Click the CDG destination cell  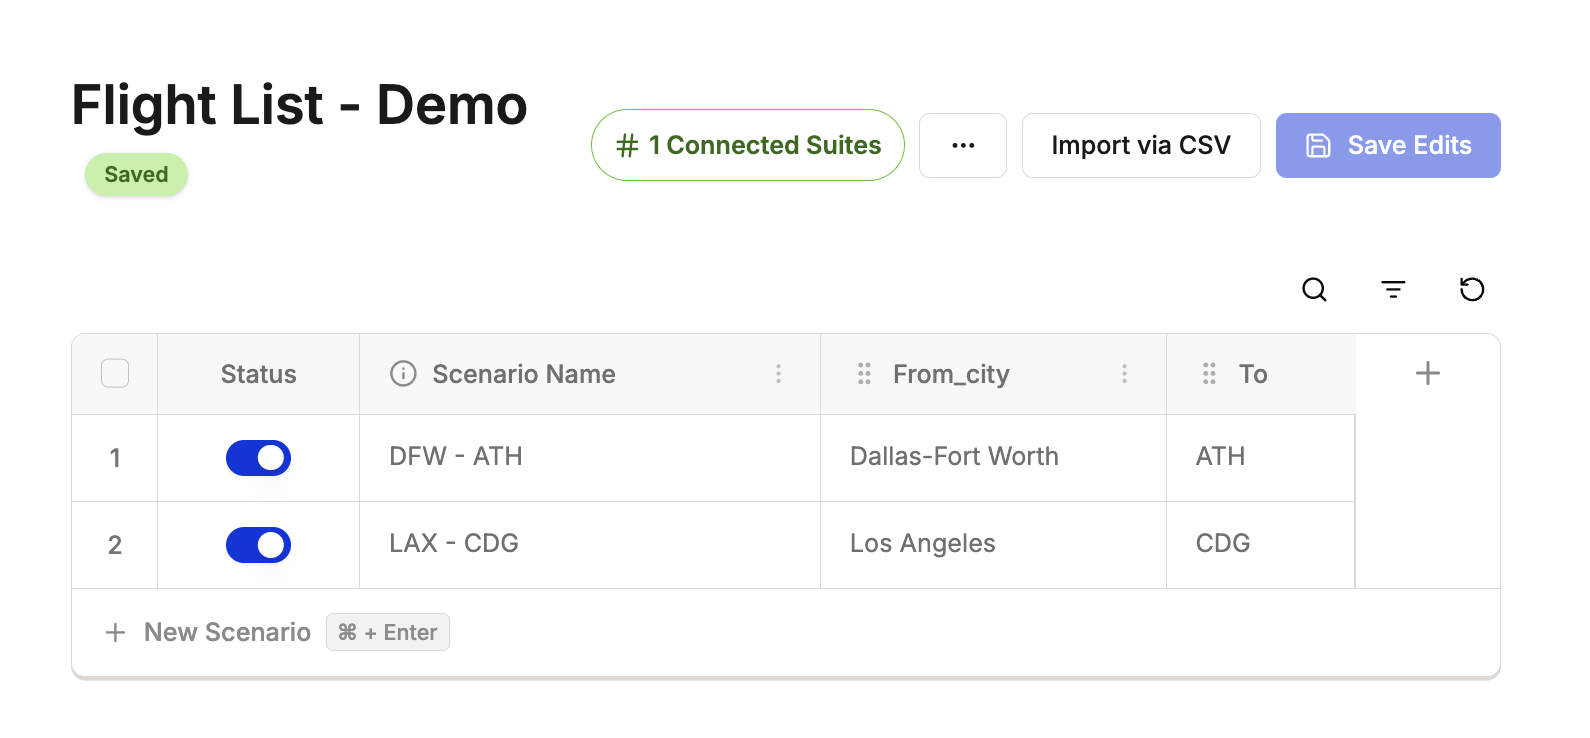[x=1223, y=544]
